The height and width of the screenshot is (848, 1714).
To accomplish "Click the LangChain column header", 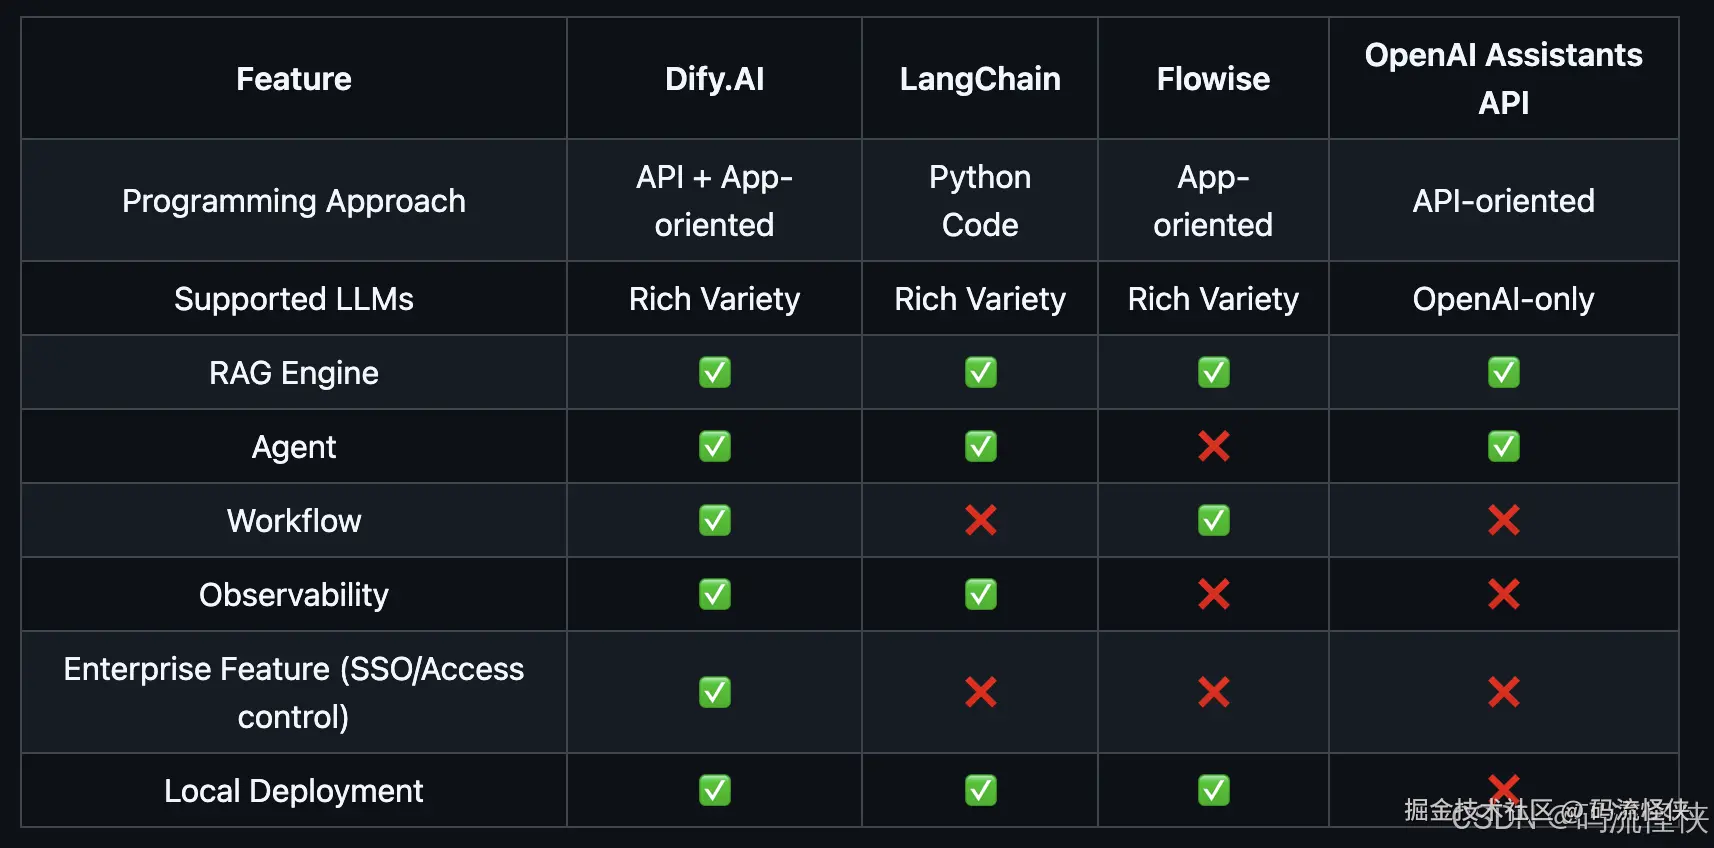I will [980, 79].
